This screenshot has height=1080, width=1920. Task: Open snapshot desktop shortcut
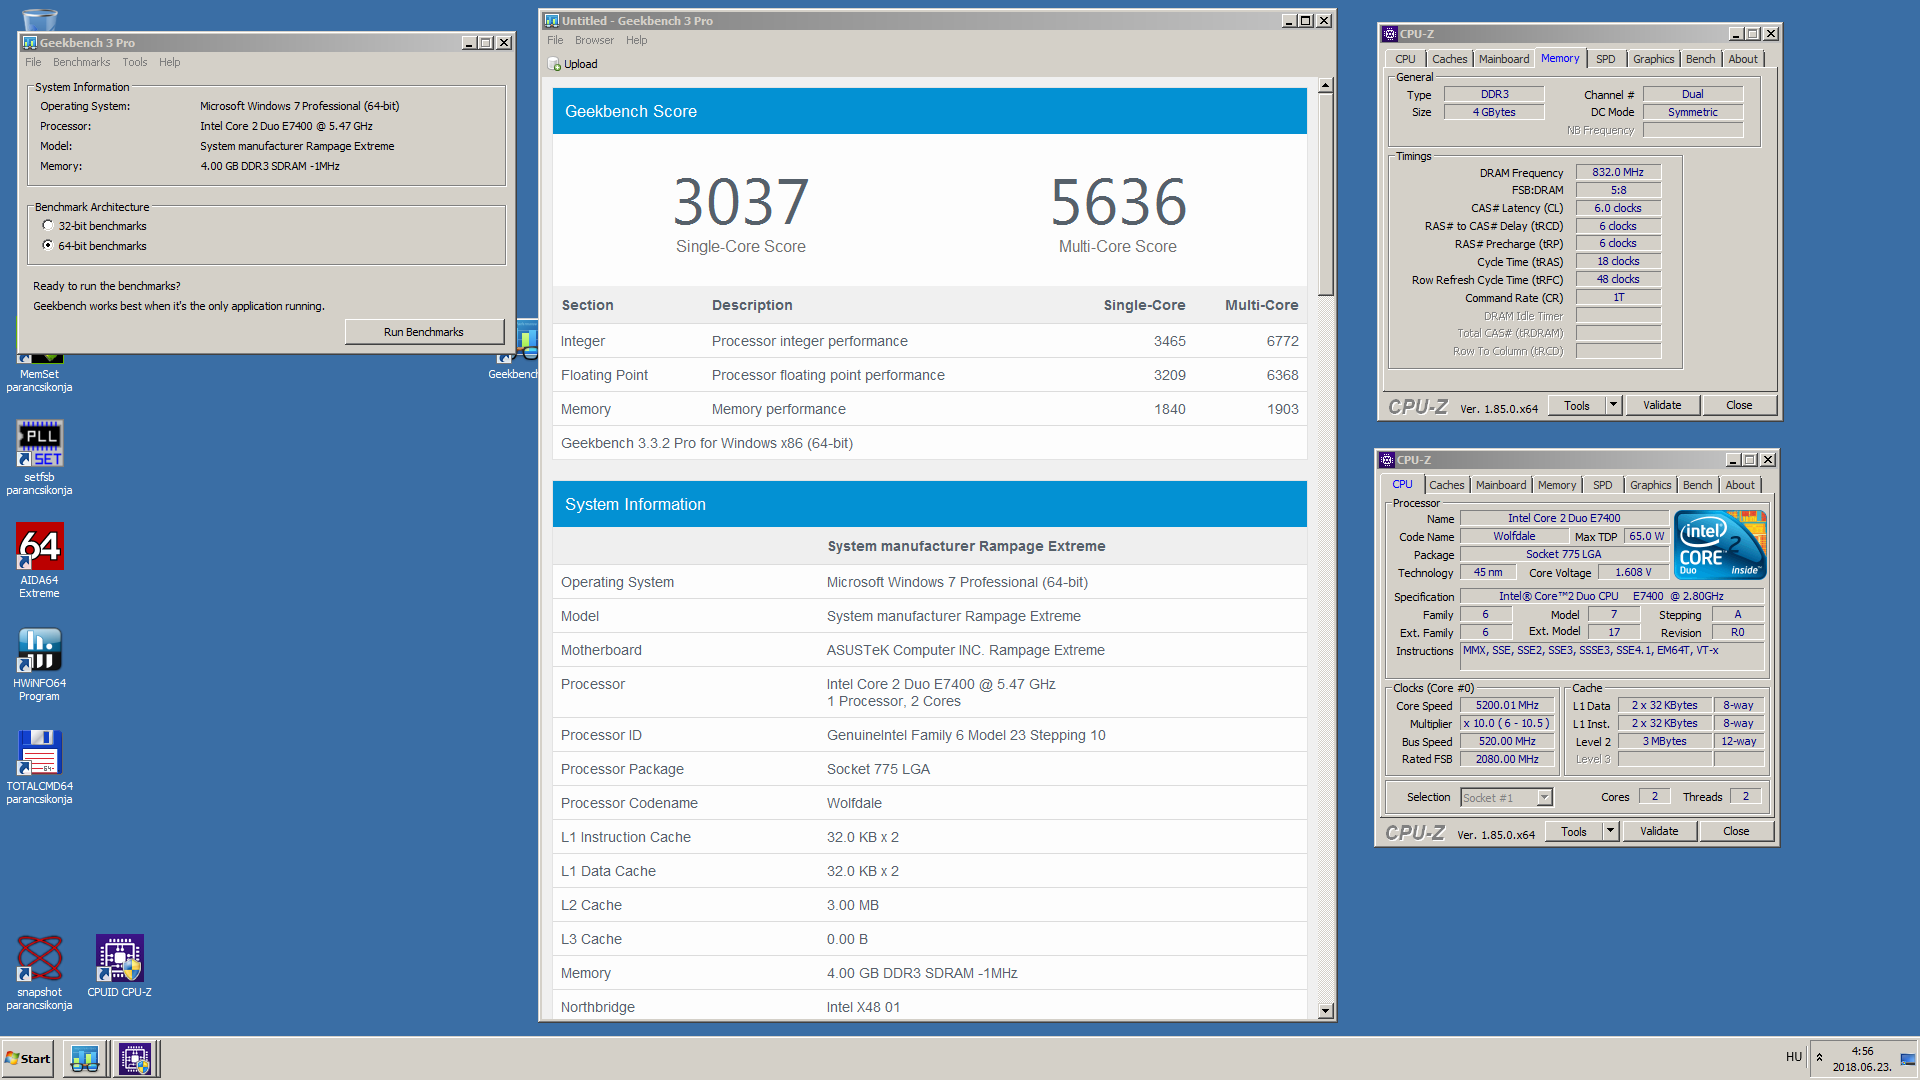(x=39, y=972)
